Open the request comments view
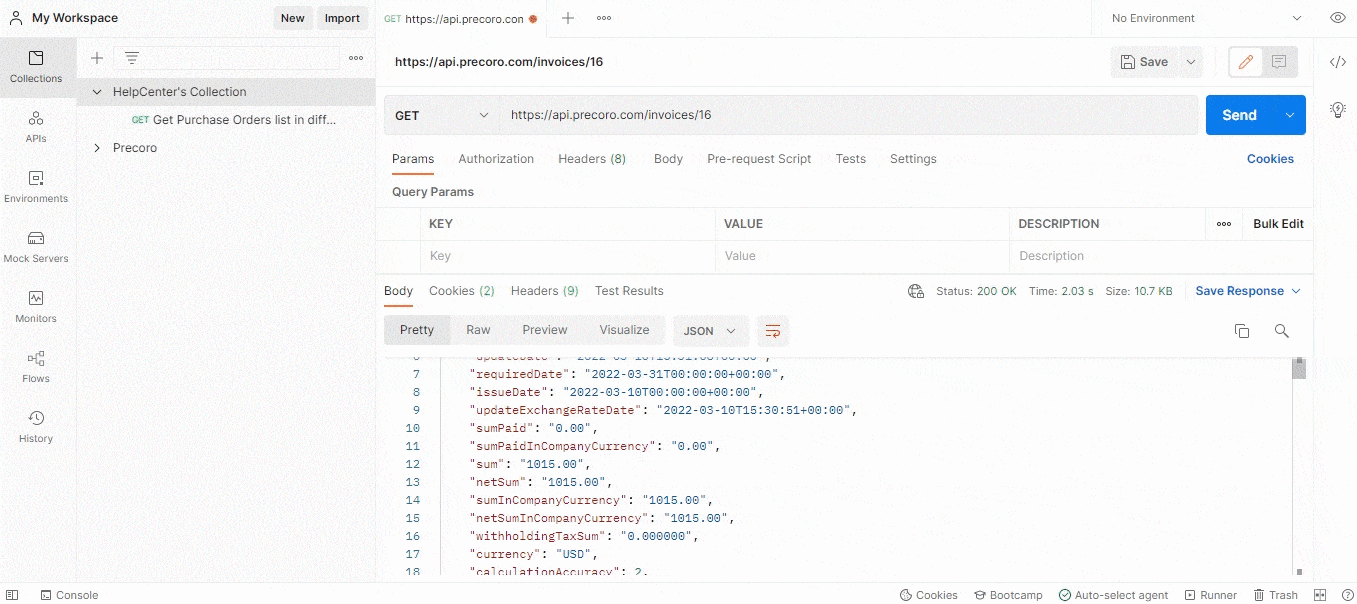This screenshot has height=604, width=1357. click(x=1279, y=62)
